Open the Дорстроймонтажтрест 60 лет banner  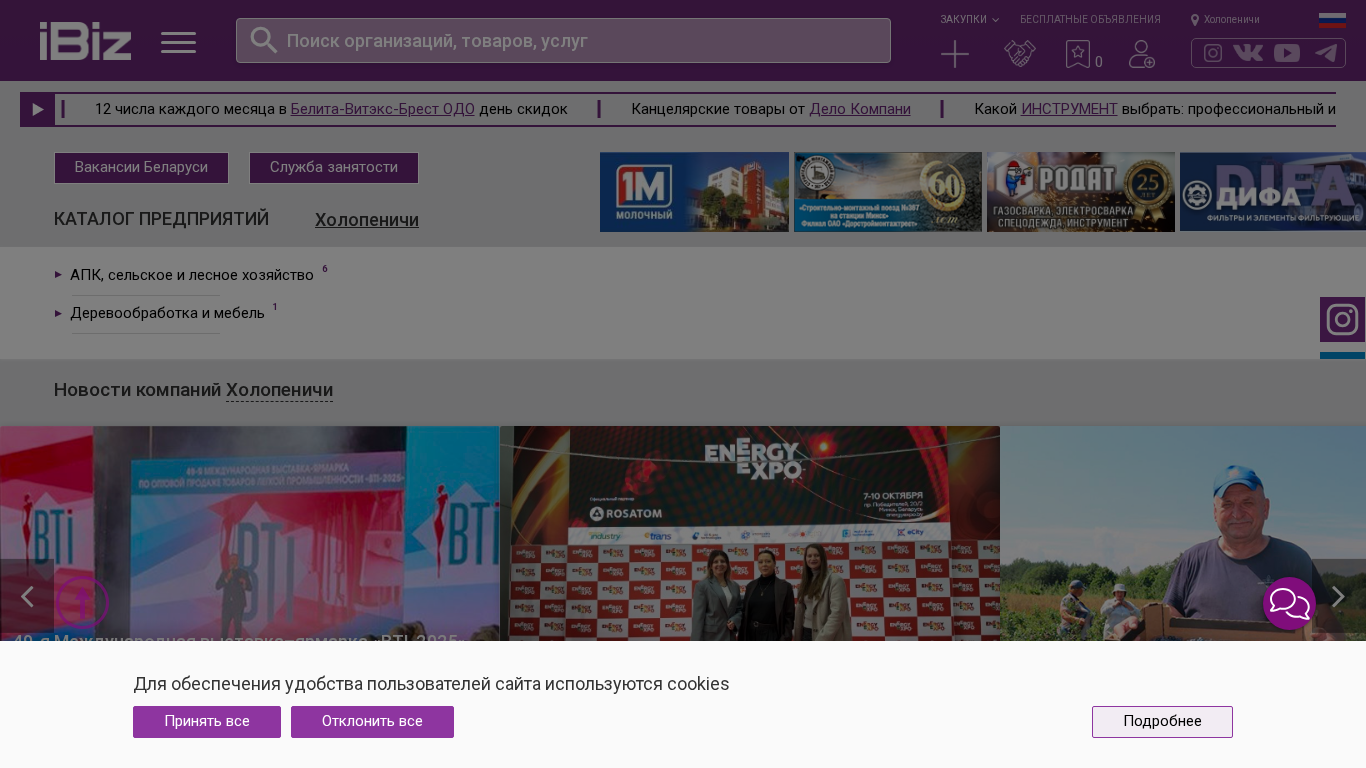click(888, 192)
